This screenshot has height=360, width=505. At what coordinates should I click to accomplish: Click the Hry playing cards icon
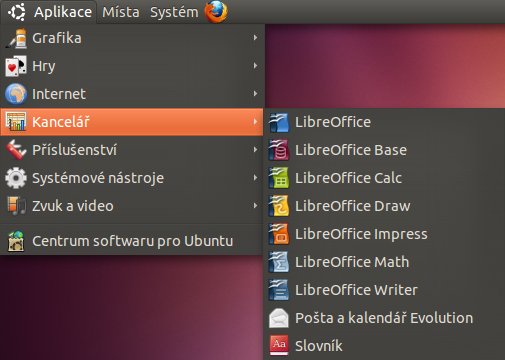(16, 66)
